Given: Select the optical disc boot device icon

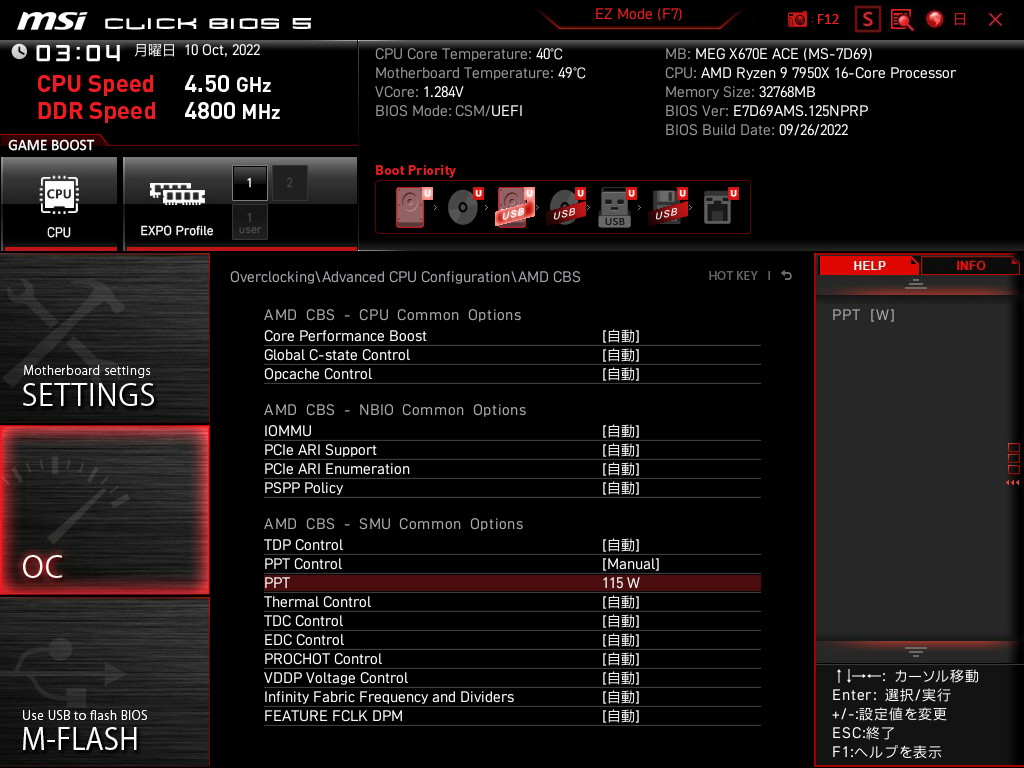Looking at the screenshot, I should point(464,207).
